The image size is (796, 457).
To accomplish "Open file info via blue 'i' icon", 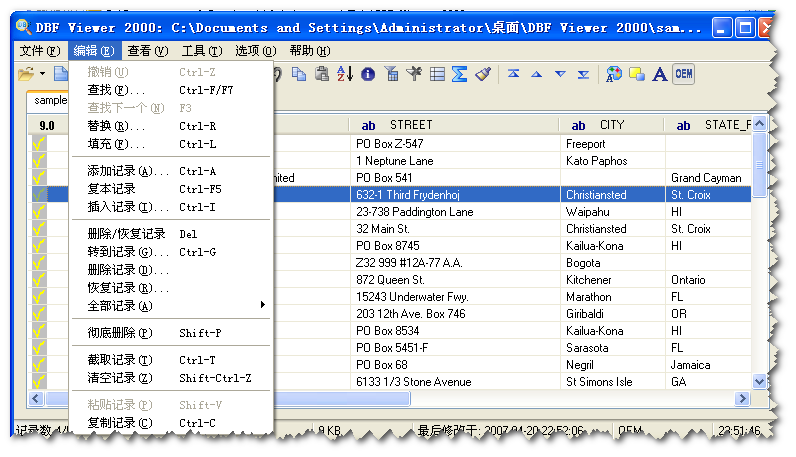I will [x=368, y=75].
